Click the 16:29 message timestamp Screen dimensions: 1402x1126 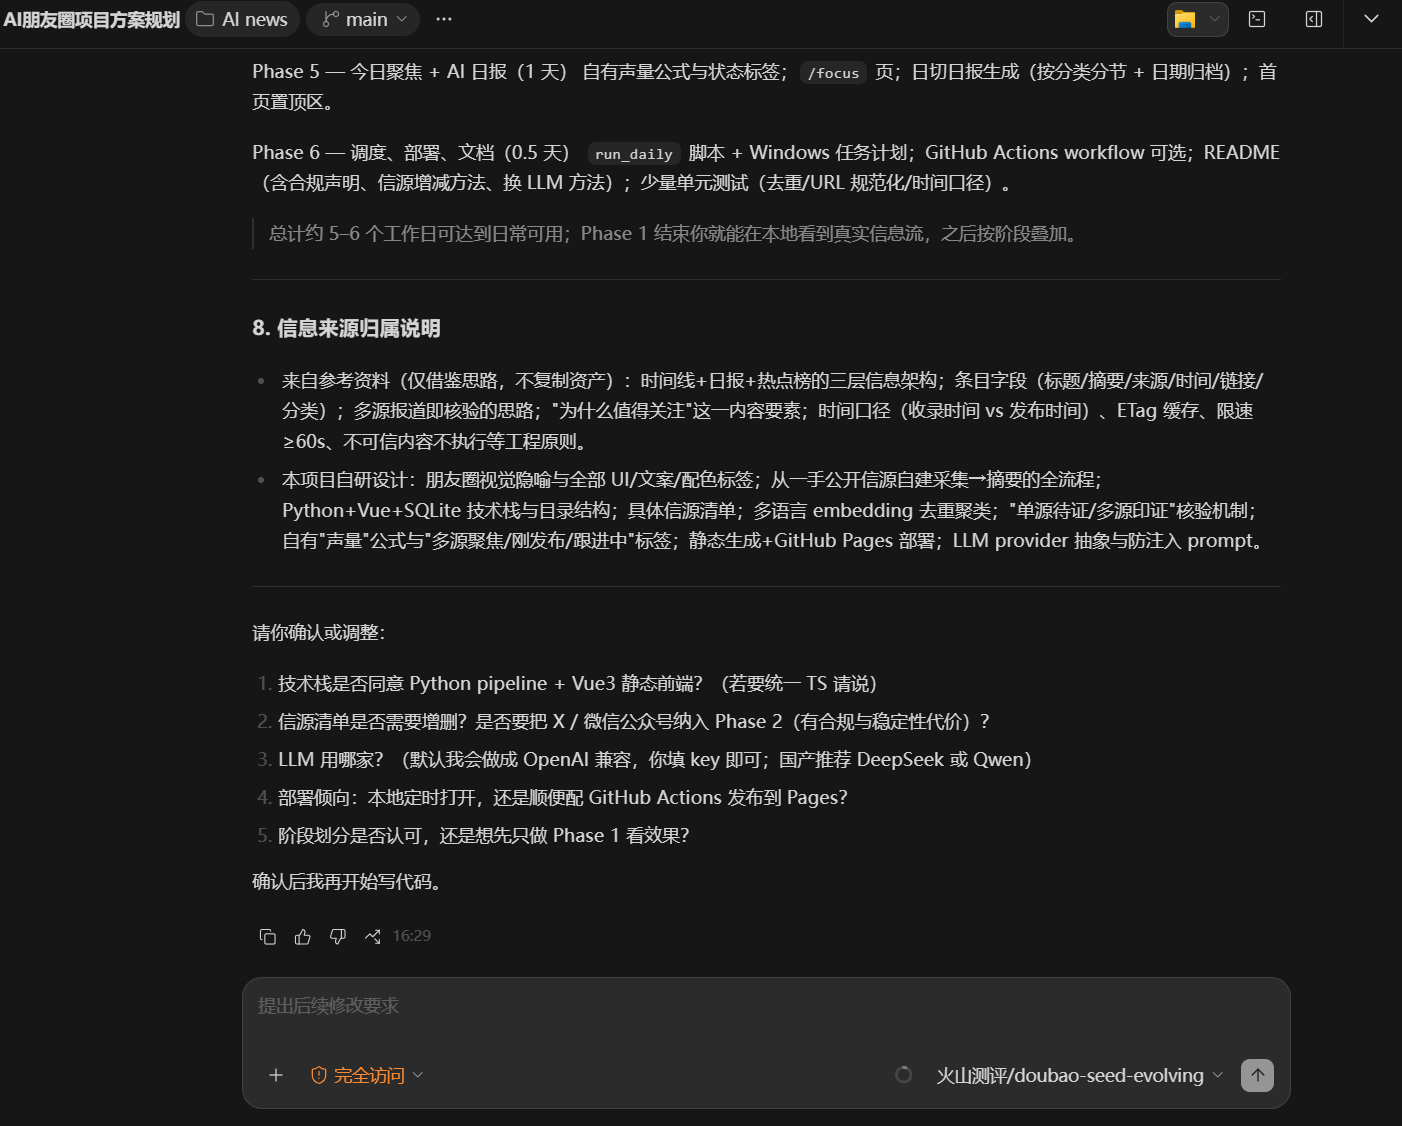point(411,936)
